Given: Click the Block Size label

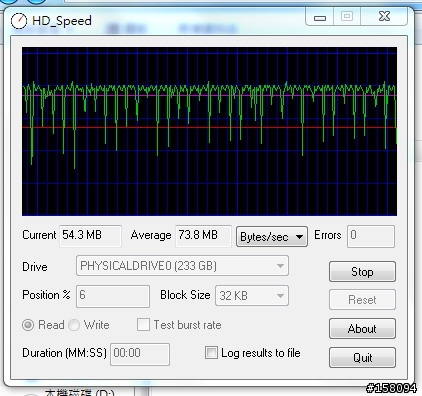Looking at the screenshot, I should [x=185, y=295].
